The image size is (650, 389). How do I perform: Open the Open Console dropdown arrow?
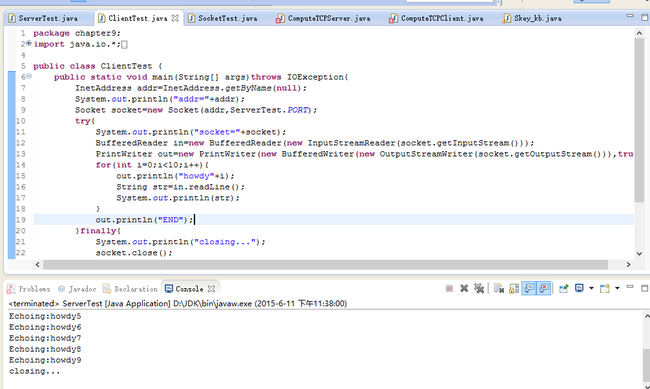(617, 288)
